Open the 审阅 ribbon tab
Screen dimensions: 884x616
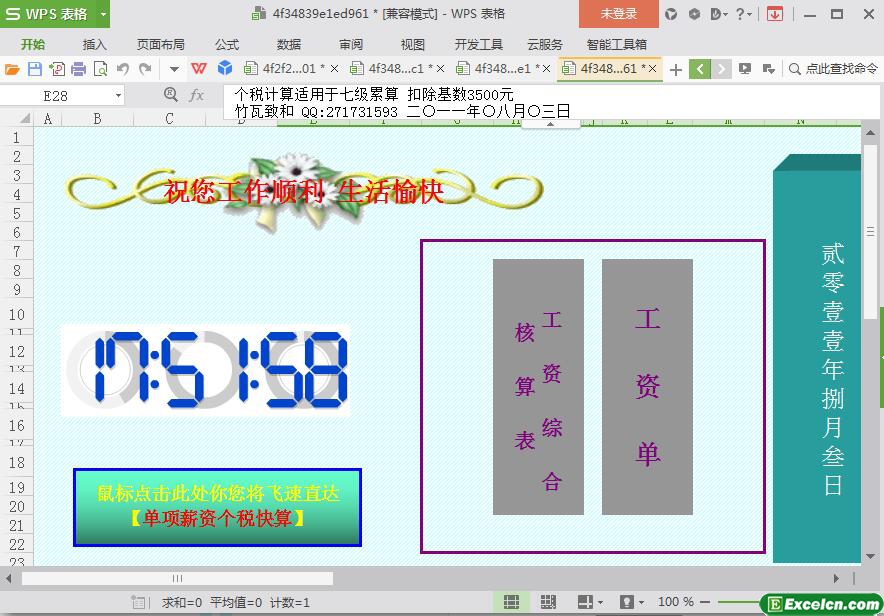pyautogui.click(x=351, y=45)
